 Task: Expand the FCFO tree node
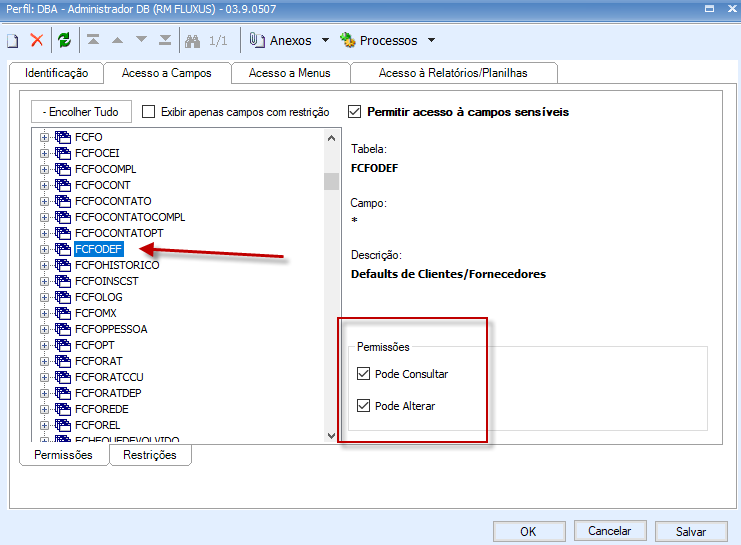click(x=44, y=138)
